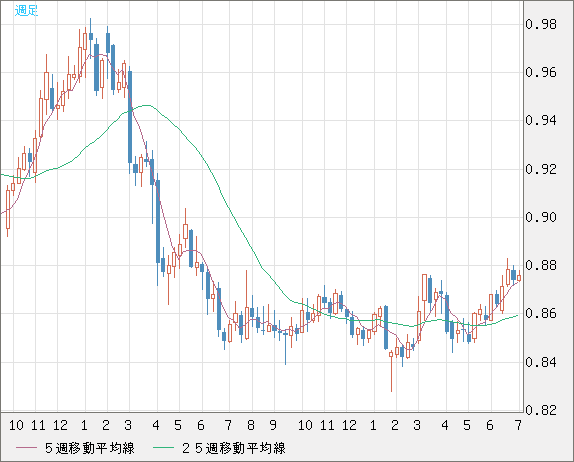574x462 pixels.
Task: Click the 0.94 price axis label
Action: (x=541, y=120)
